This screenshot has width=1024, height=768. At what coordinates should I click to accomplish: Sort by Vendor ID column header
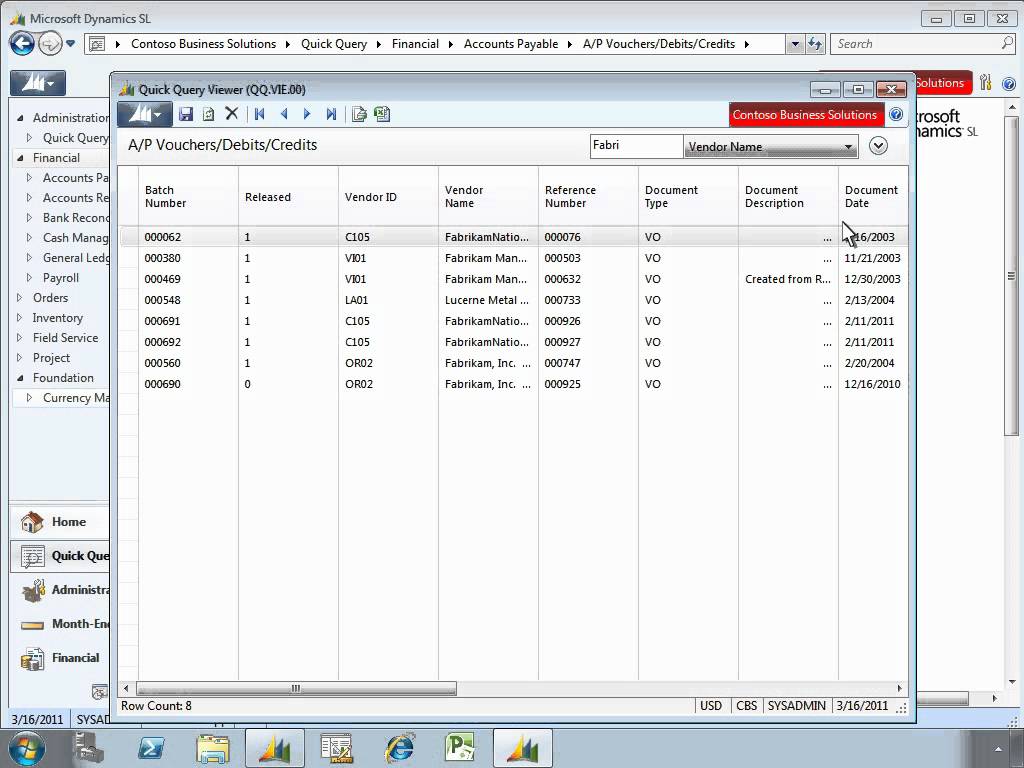pos(388,197)
